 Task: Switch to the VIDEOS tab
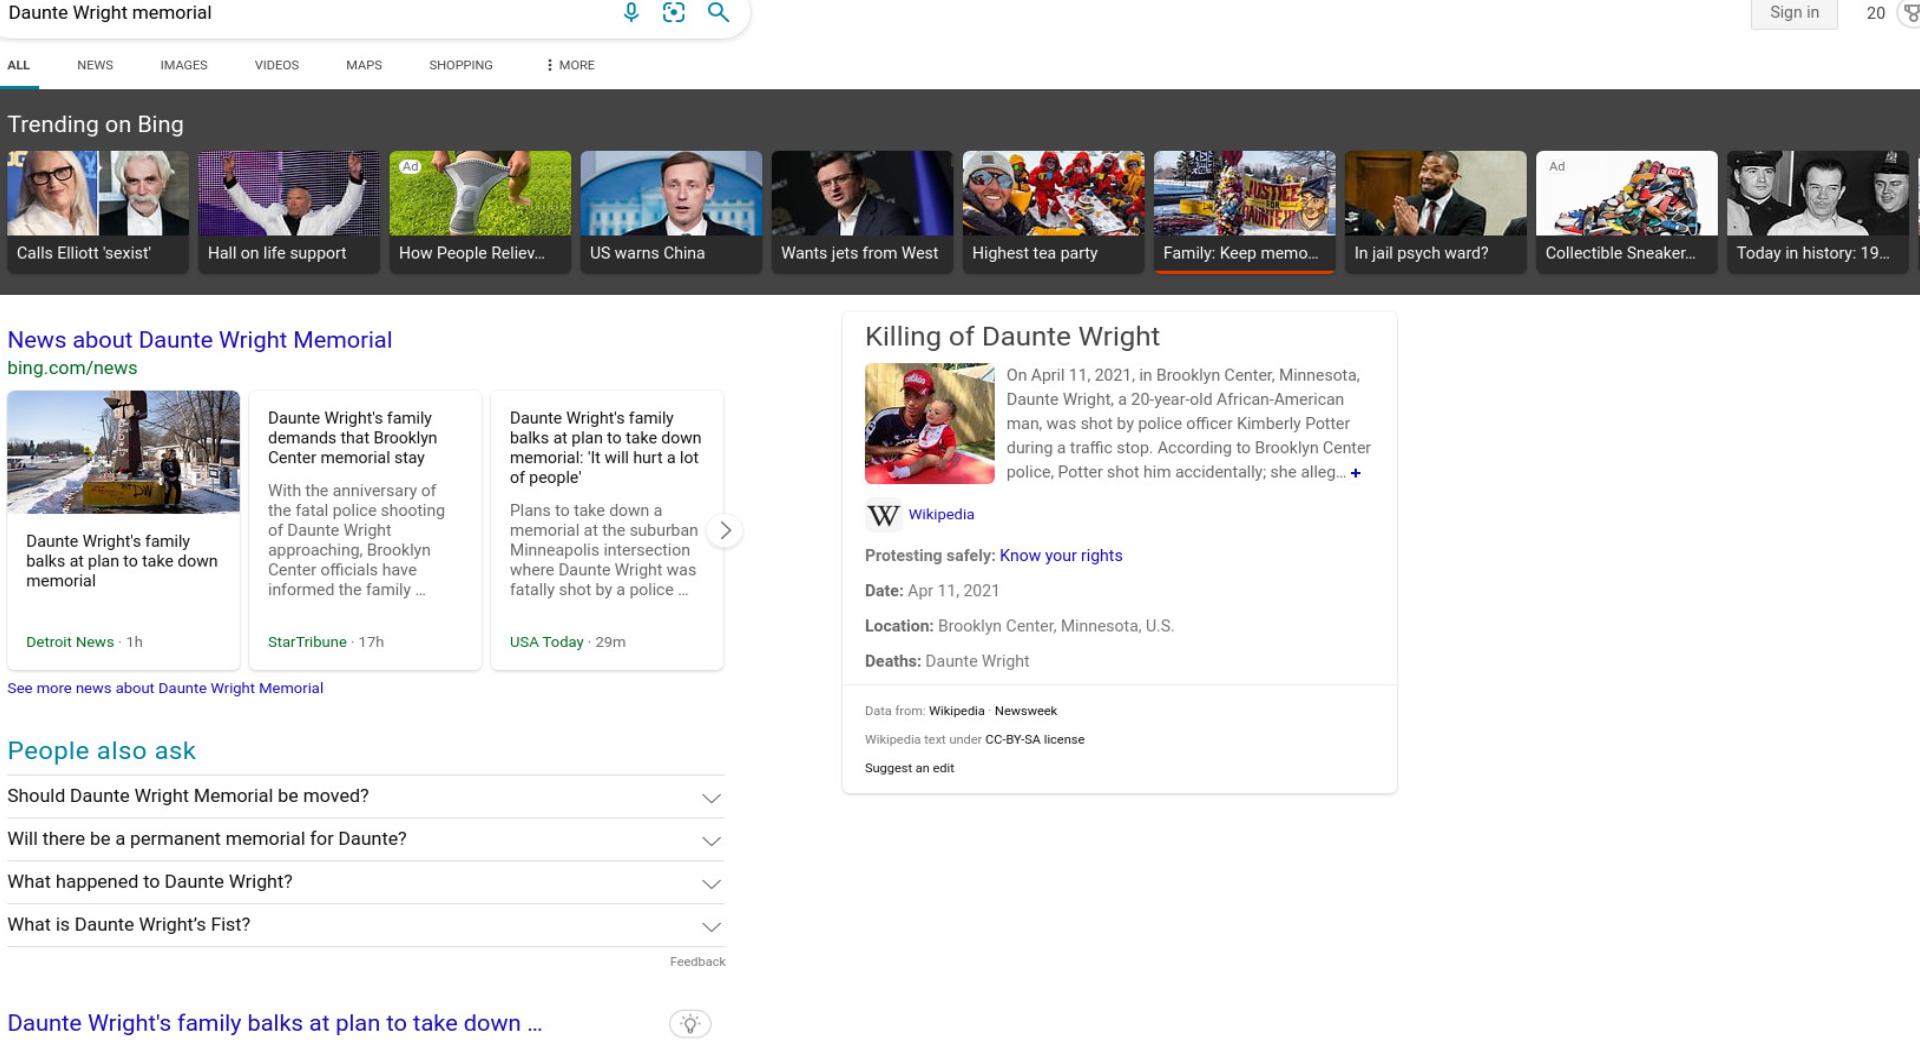coord(277,65)
